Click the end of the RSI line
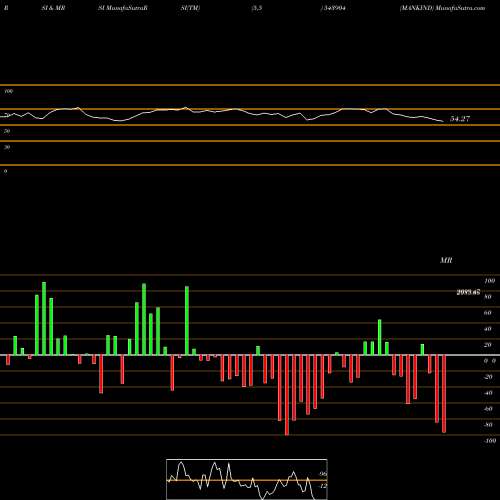Image resolution: width=500 pixels, height=500 pixels. pyautogui.click(x=443, y=121)
